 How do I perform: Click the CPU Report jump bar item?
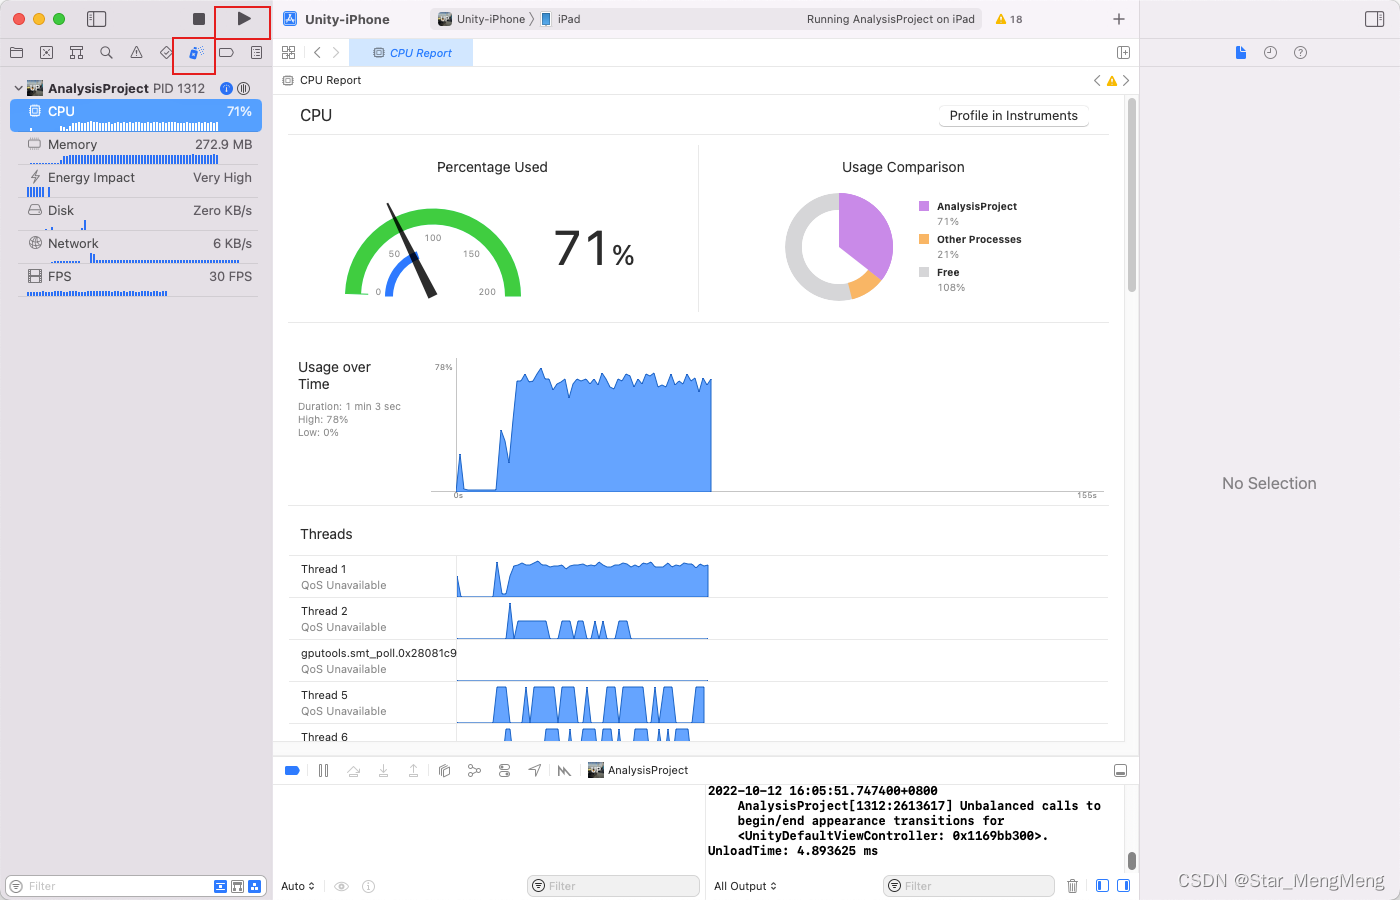pyautogui.click(x=322, y=80)
